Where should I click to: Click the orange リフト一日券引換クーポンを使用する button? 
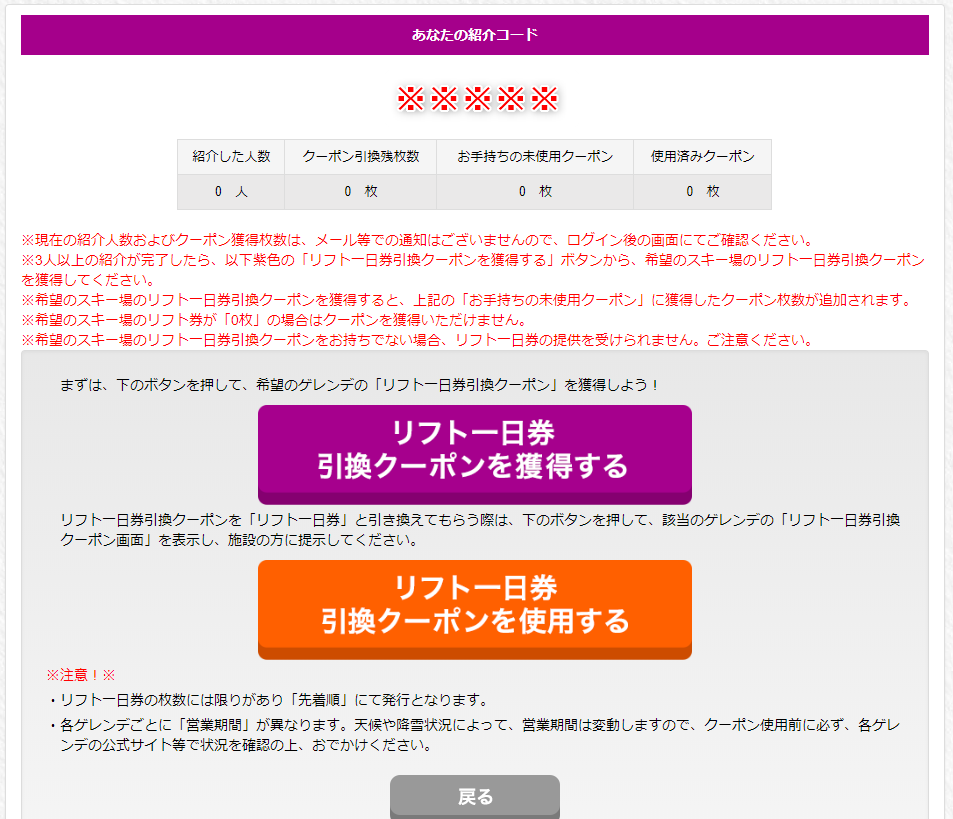475,609
